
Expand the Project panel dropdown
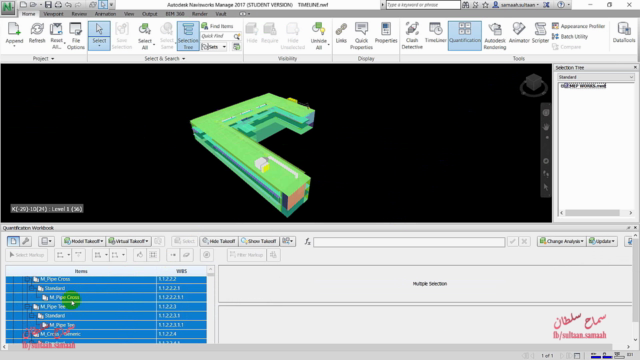point(43,59)
